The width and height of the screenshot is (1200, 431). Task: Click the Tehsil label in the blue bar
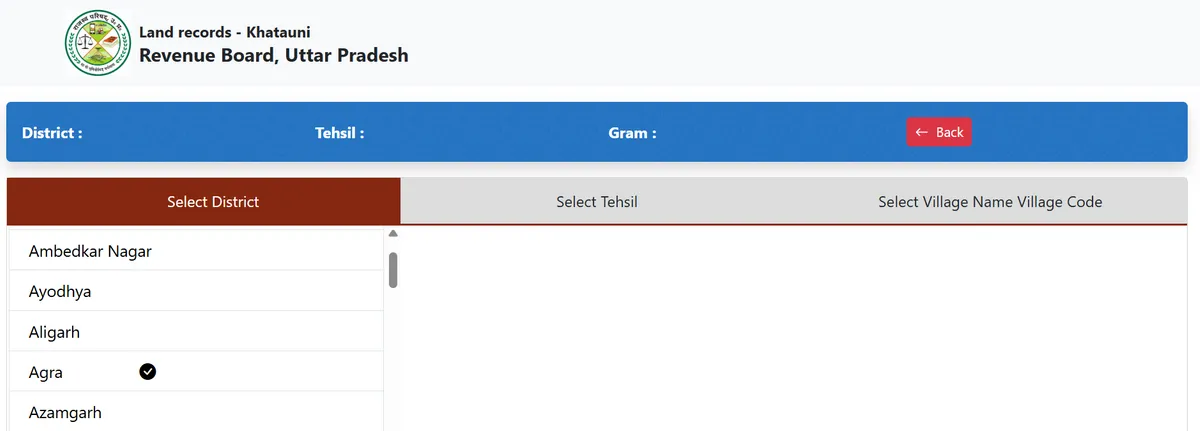point(340,133)
